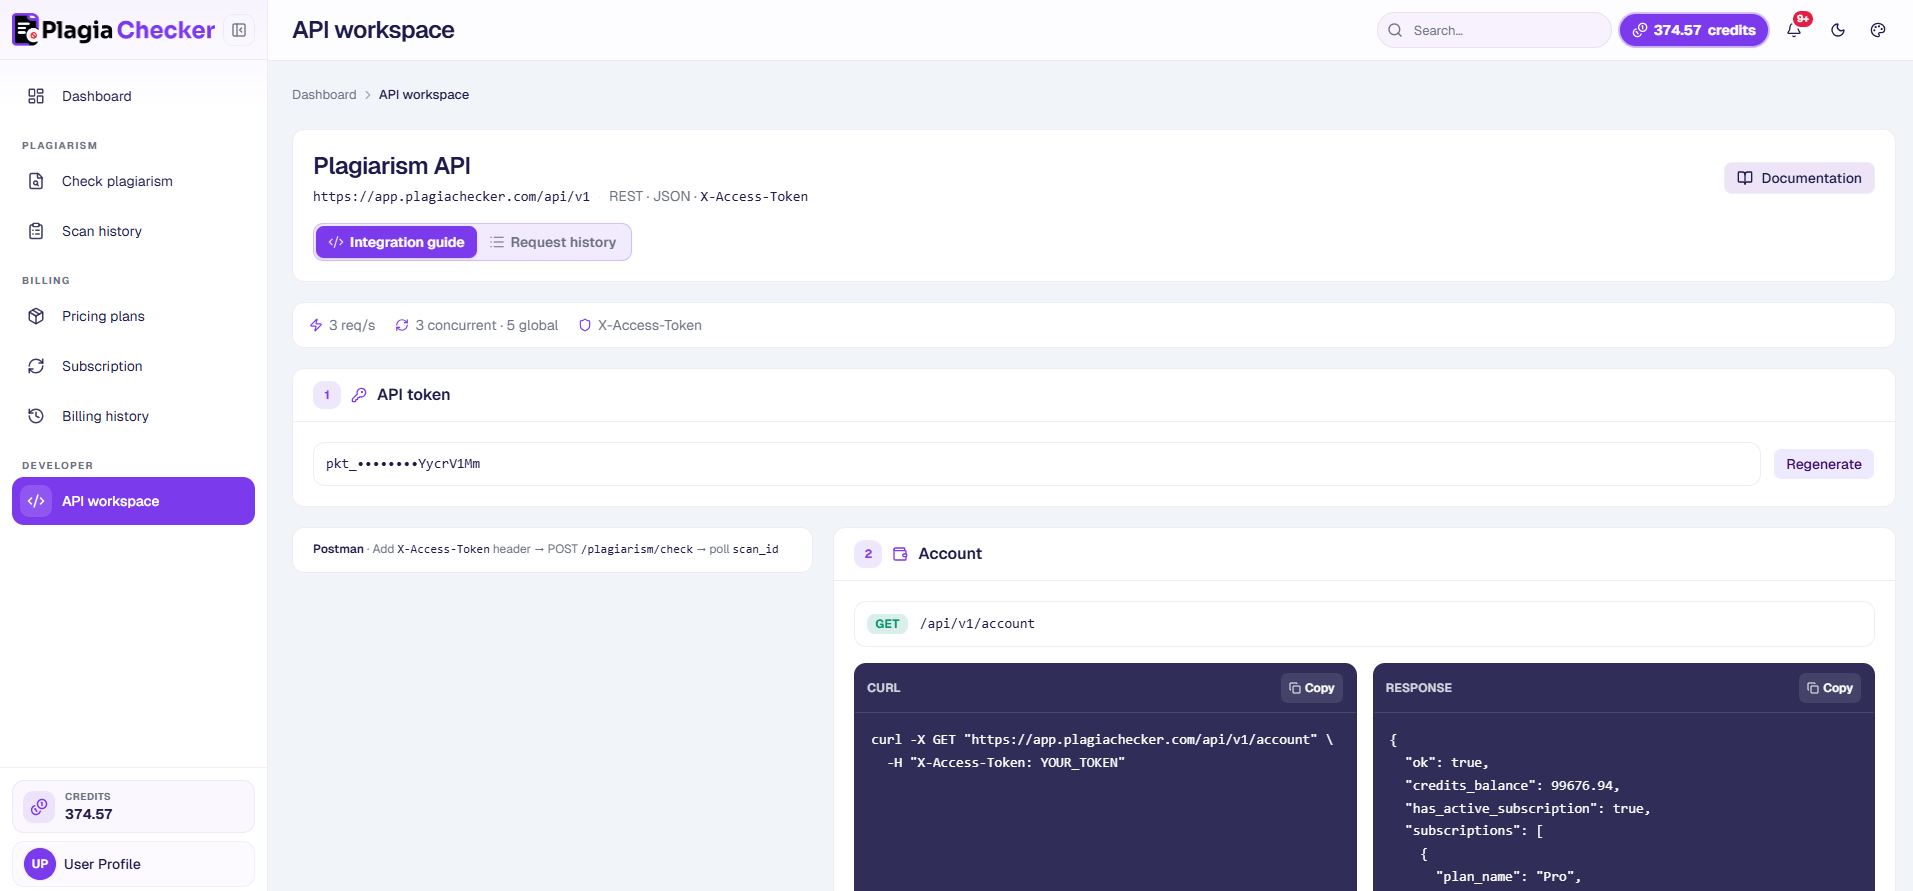The width and height of the screenshot is (1913, 891).
Task: Click the Scan history clipboard icon
Action: 36,231
